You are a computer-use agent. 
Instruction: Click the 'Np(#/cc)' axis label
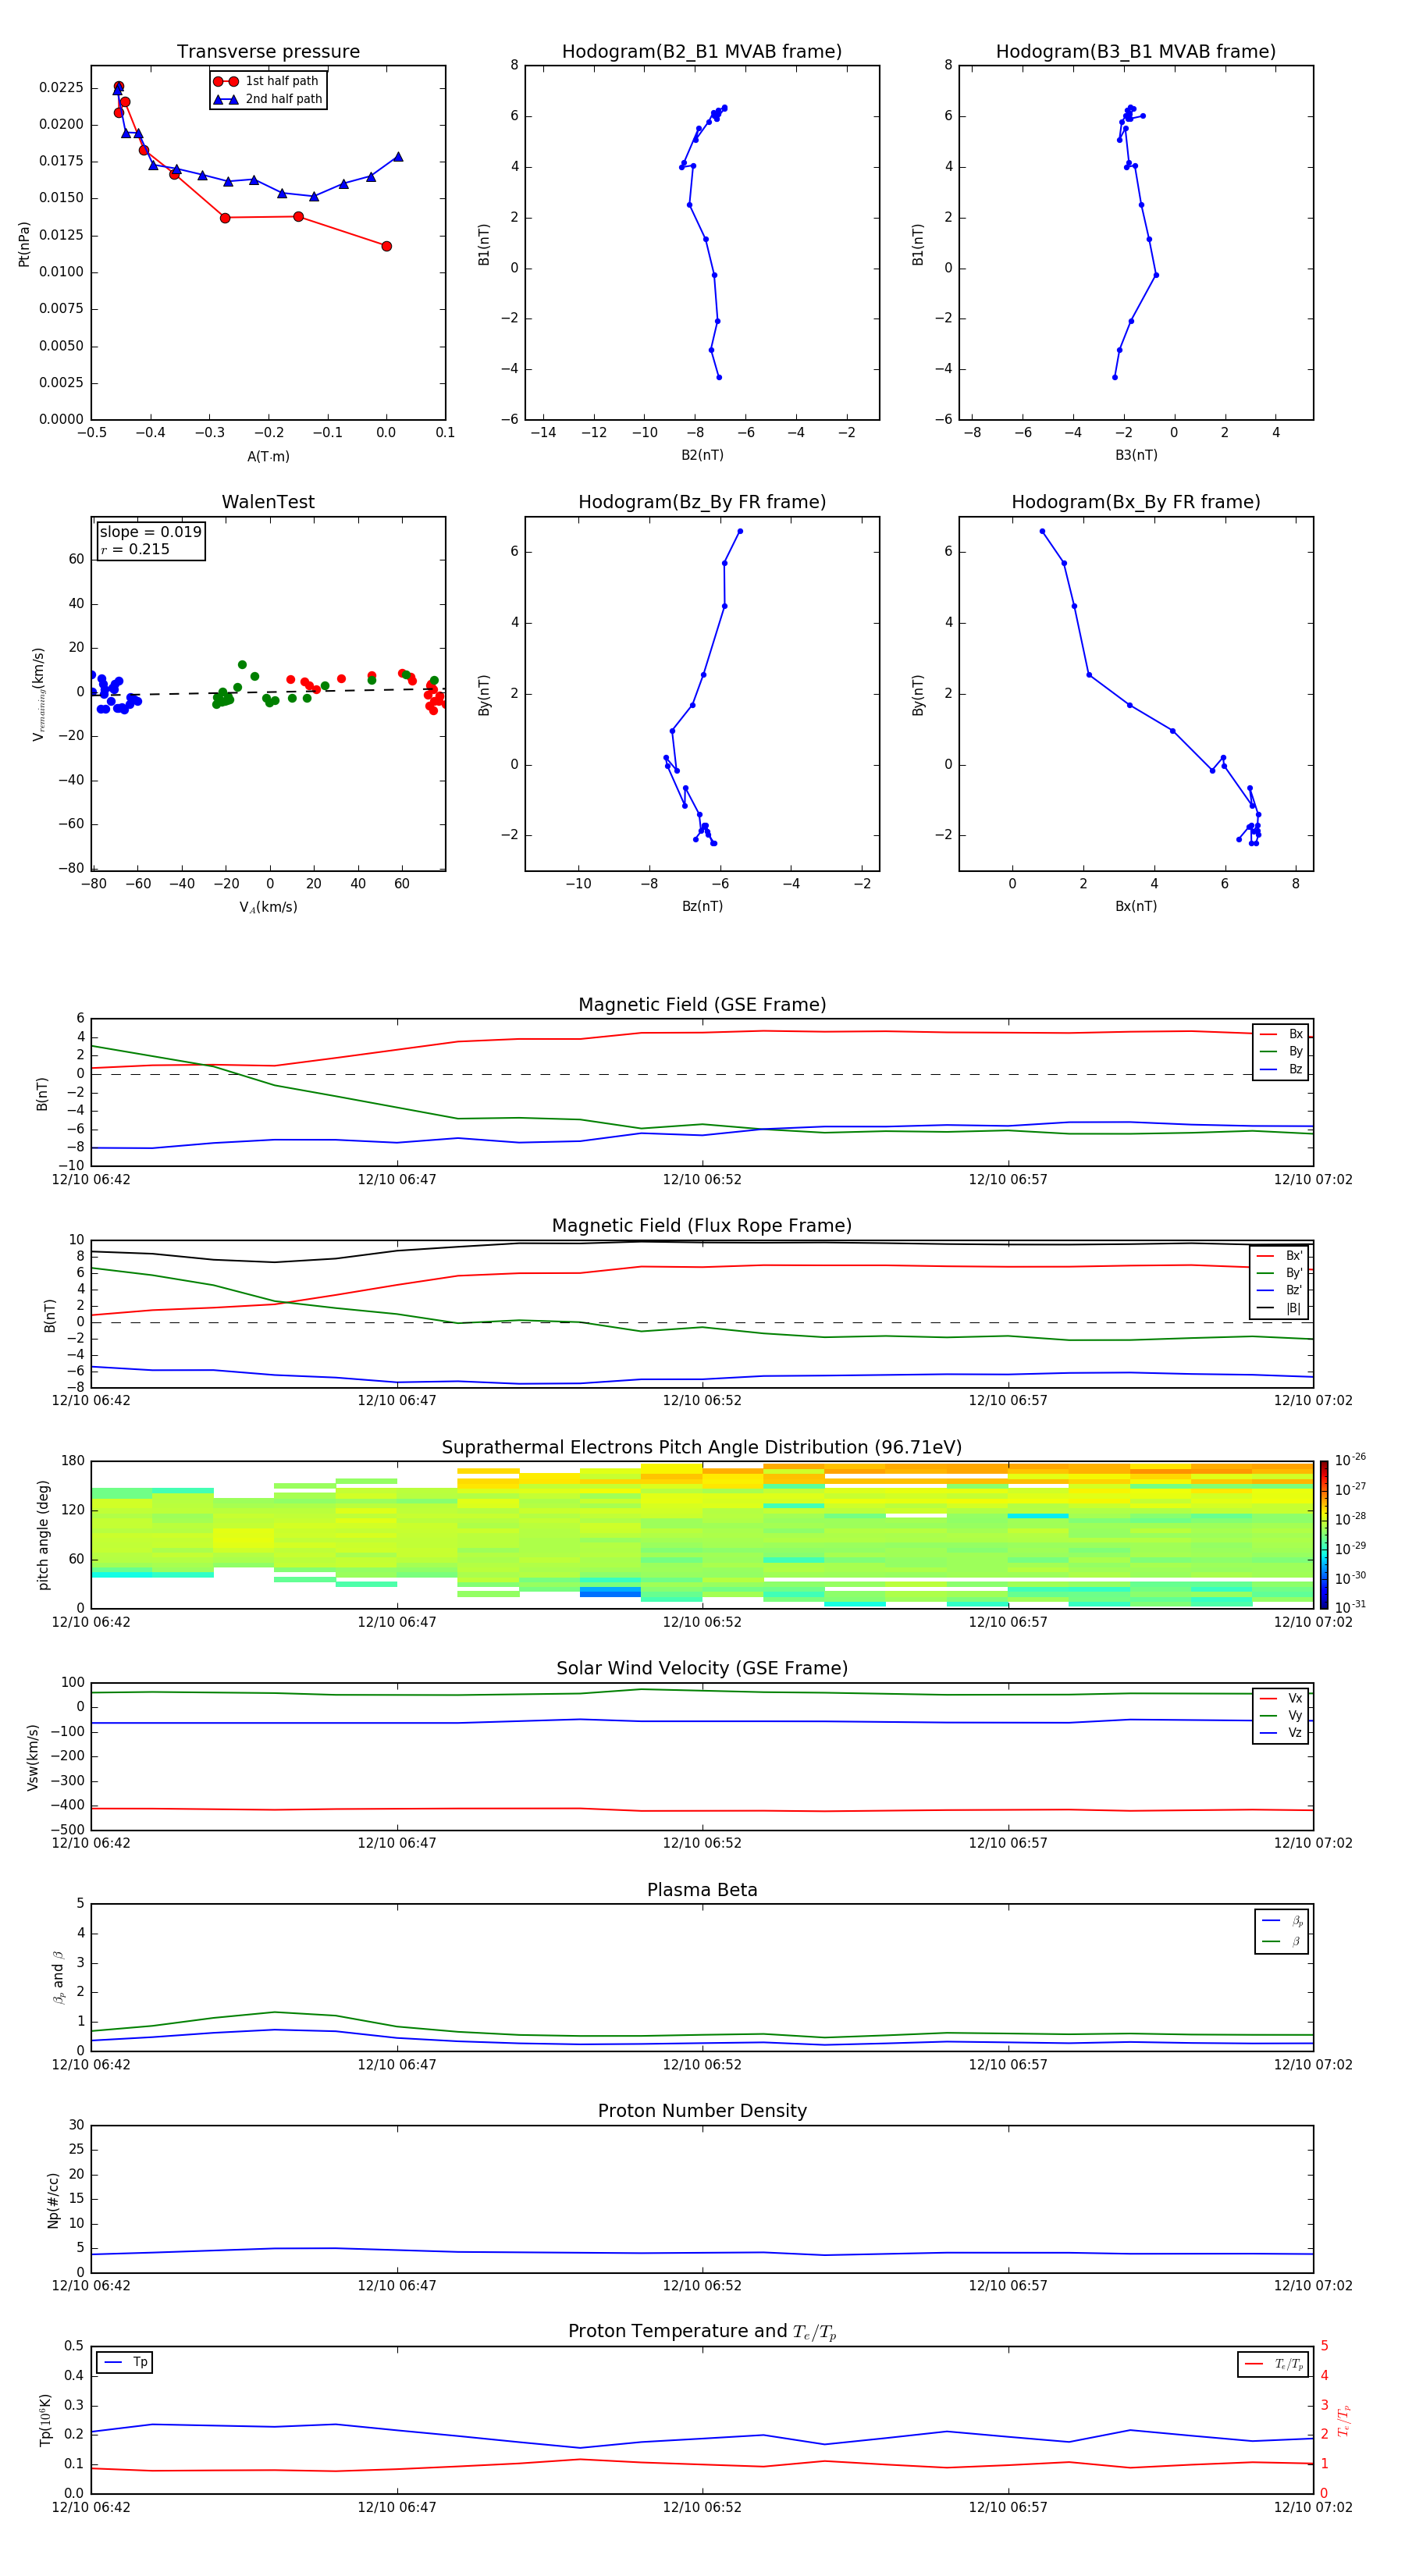[x=53, y=2200]
